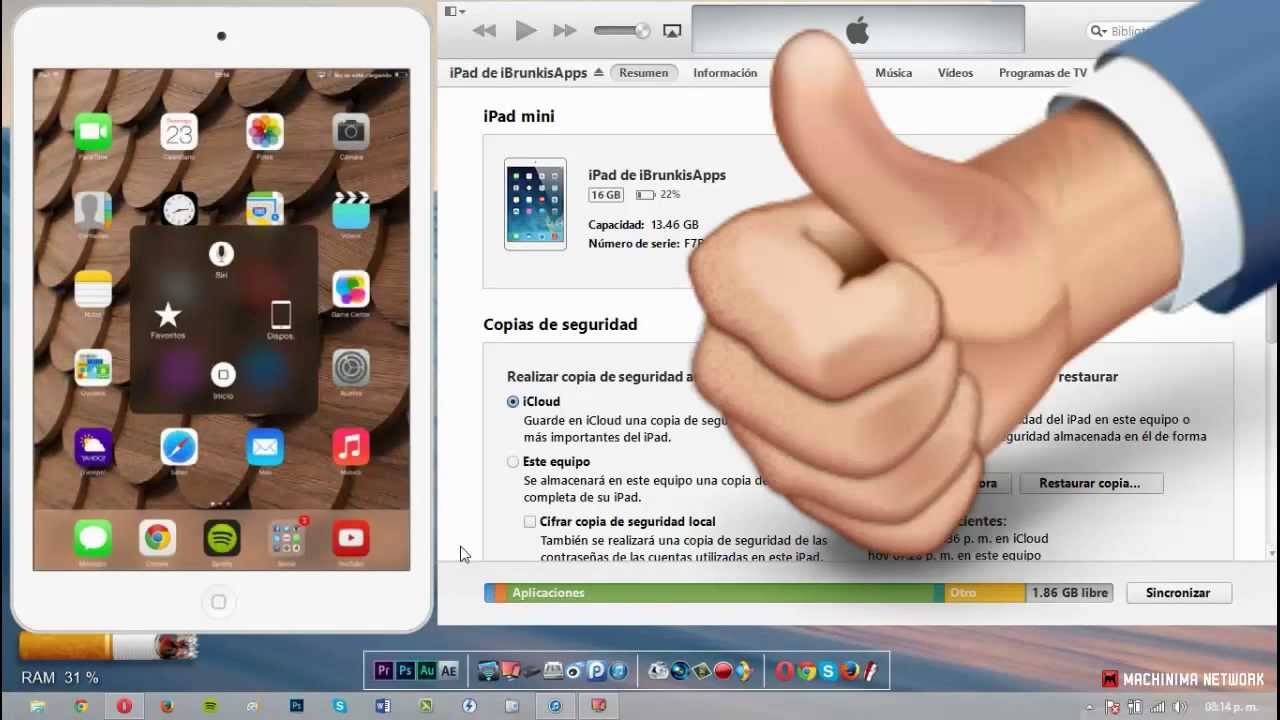Image resolution: width=1280 pixels, height=720 pixels.
Task: Open Messages in the iPad dock
Action: point(93,538)
